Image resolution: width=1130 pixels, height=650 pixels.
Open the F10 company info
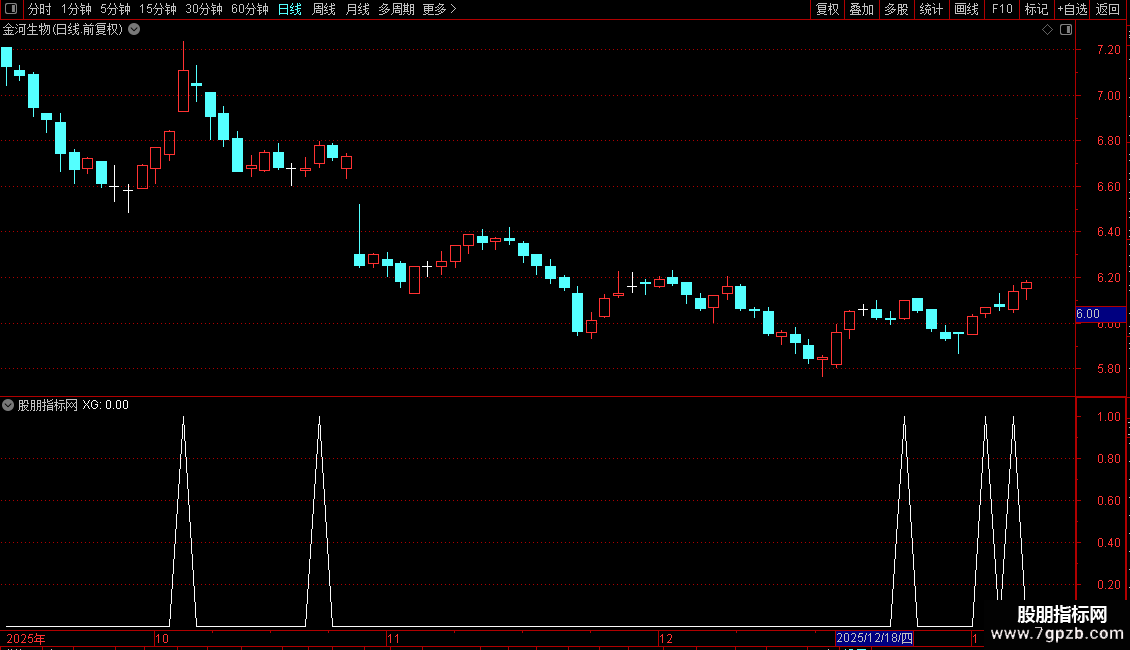tap(1002, 9)
